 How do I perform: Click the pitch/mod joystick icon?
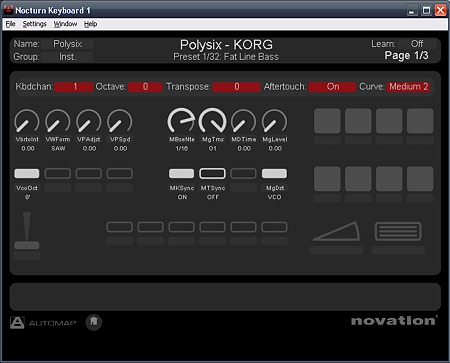[27, 231]
